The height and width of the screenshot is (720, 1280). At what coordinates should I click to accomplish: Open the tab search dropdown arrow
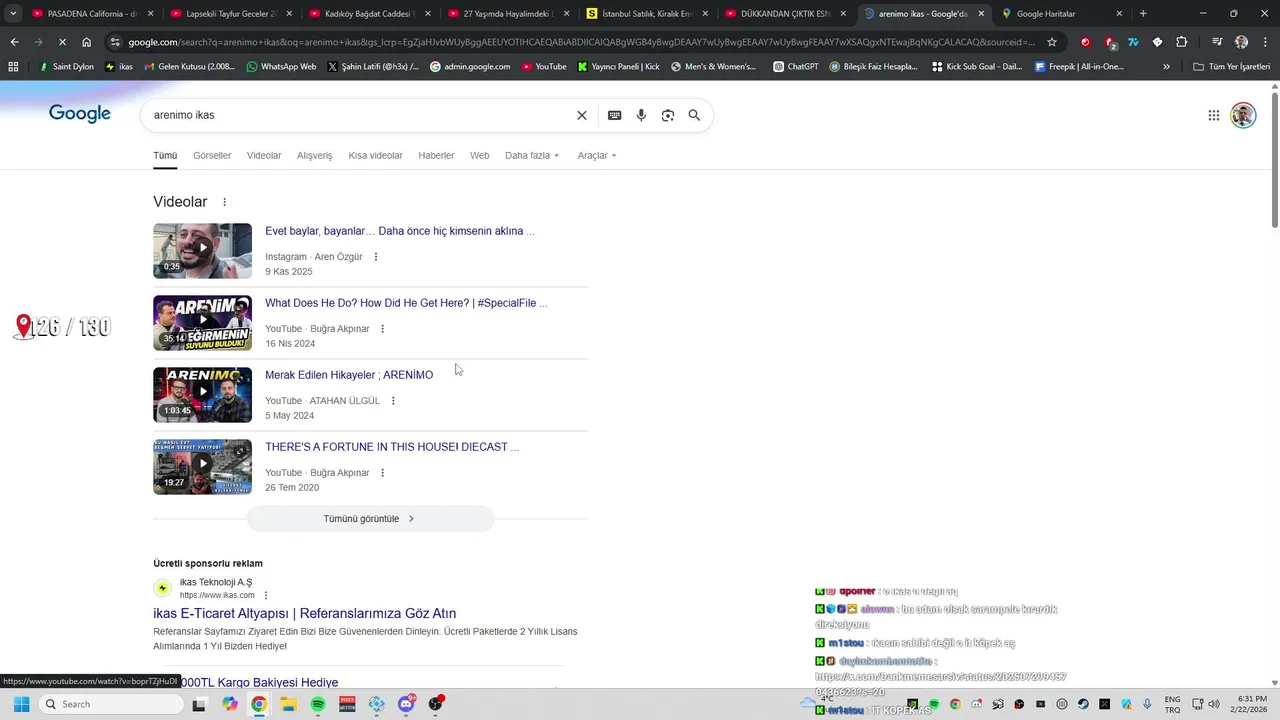point(13,14)
